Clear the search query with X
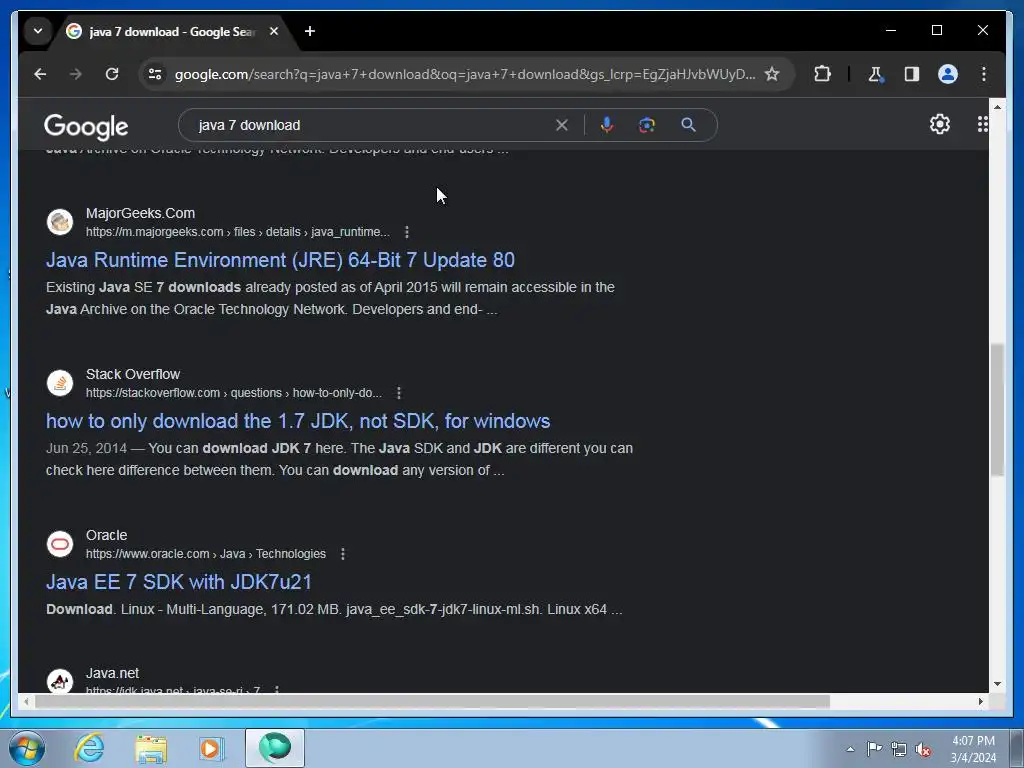 click(x=562, y=125)
